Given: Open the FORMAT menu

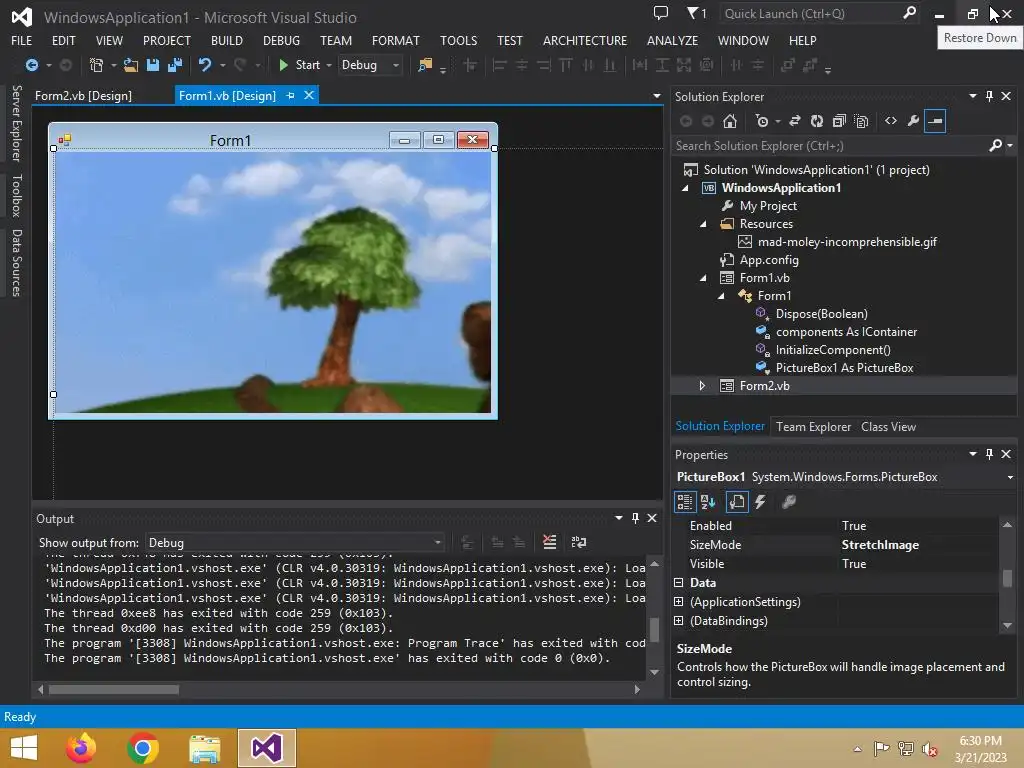Looking at the screenshot, I should click(x=396, y=40).
